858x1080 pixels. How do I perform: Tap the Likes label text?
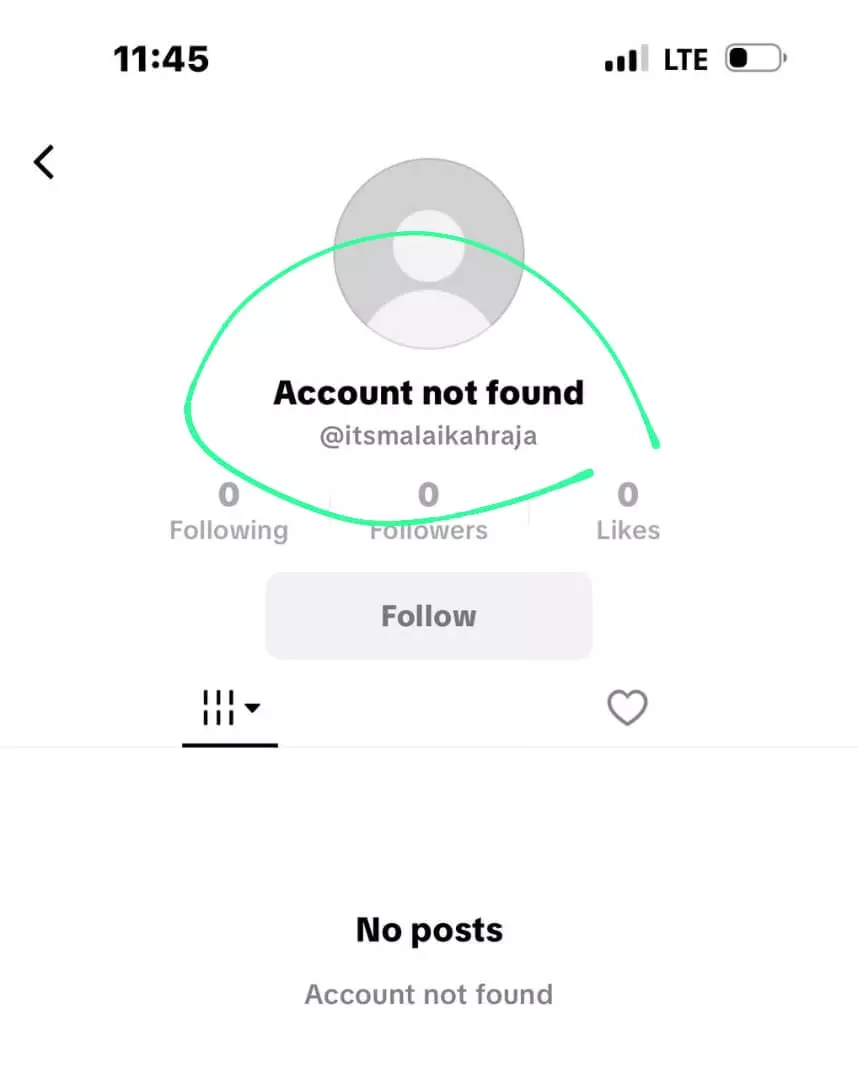(628, 530)
